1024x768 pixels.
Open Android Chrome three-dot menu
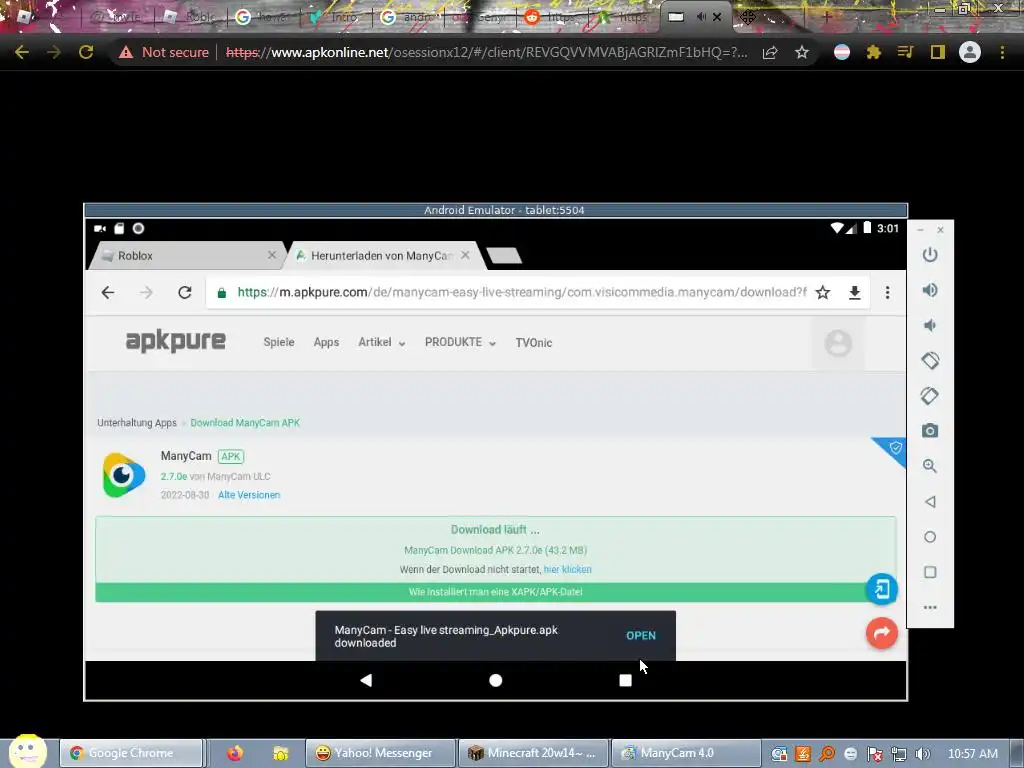[x=887, y=293]
